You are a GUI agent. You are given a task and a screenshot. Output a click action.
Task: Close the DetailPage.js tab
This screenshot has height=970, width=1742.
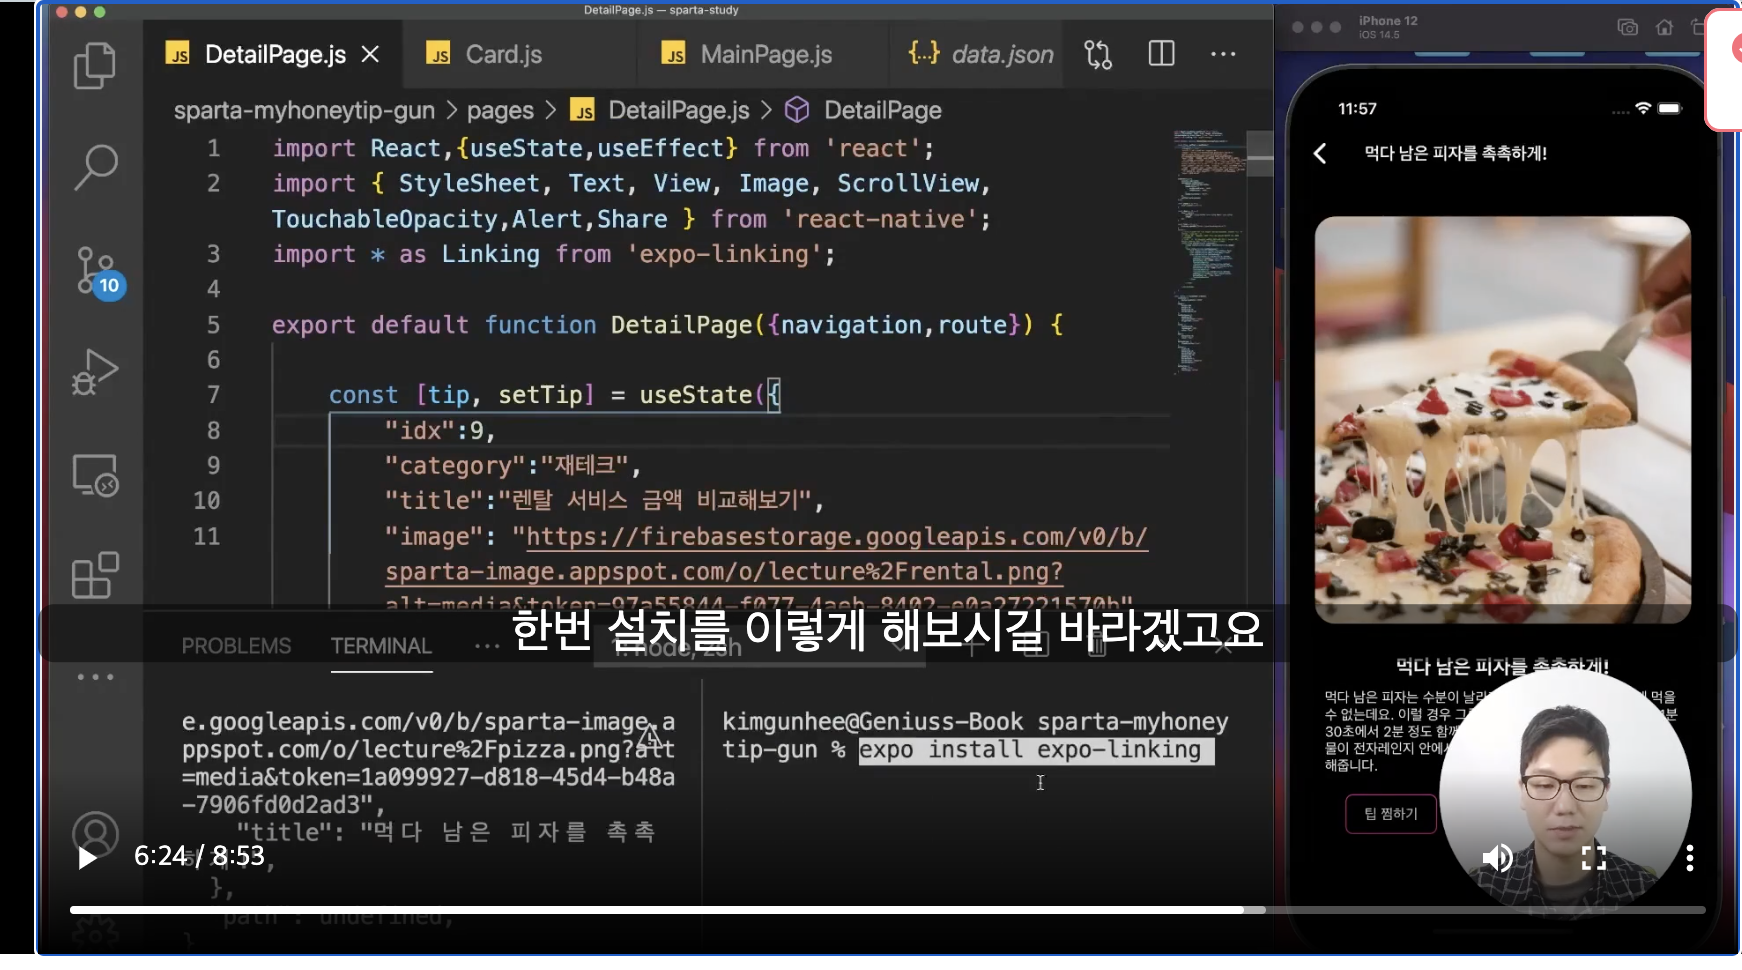tap(370, 54)
